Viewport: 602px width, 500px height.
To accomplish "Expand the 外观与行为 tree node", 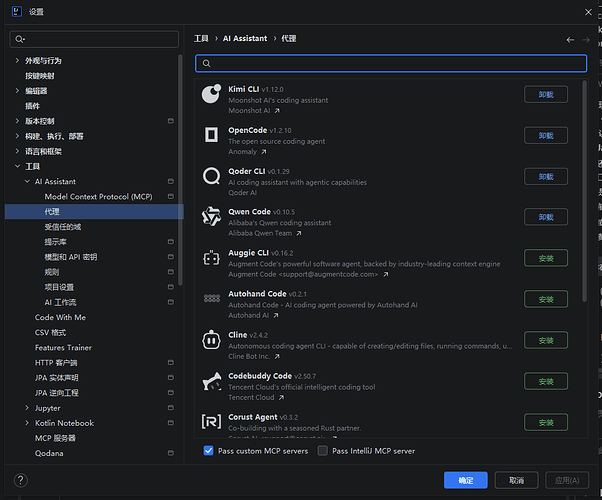I will (x=17, y=60).
